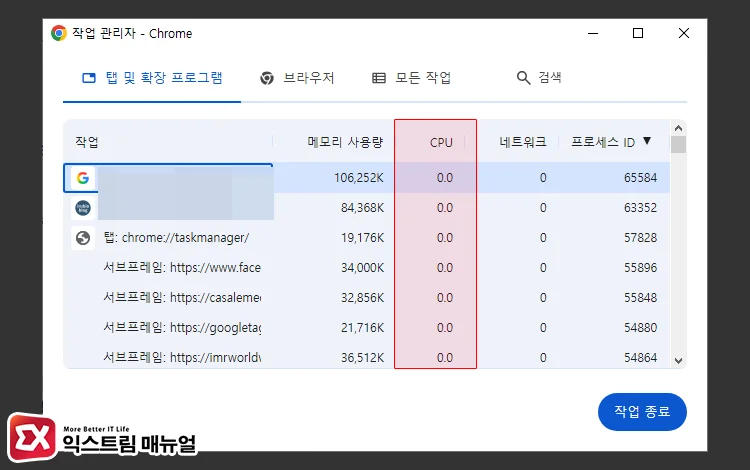
Task: Click the tab icon beside 탭 및 확장 프로그램
Action: pos(89,78)
